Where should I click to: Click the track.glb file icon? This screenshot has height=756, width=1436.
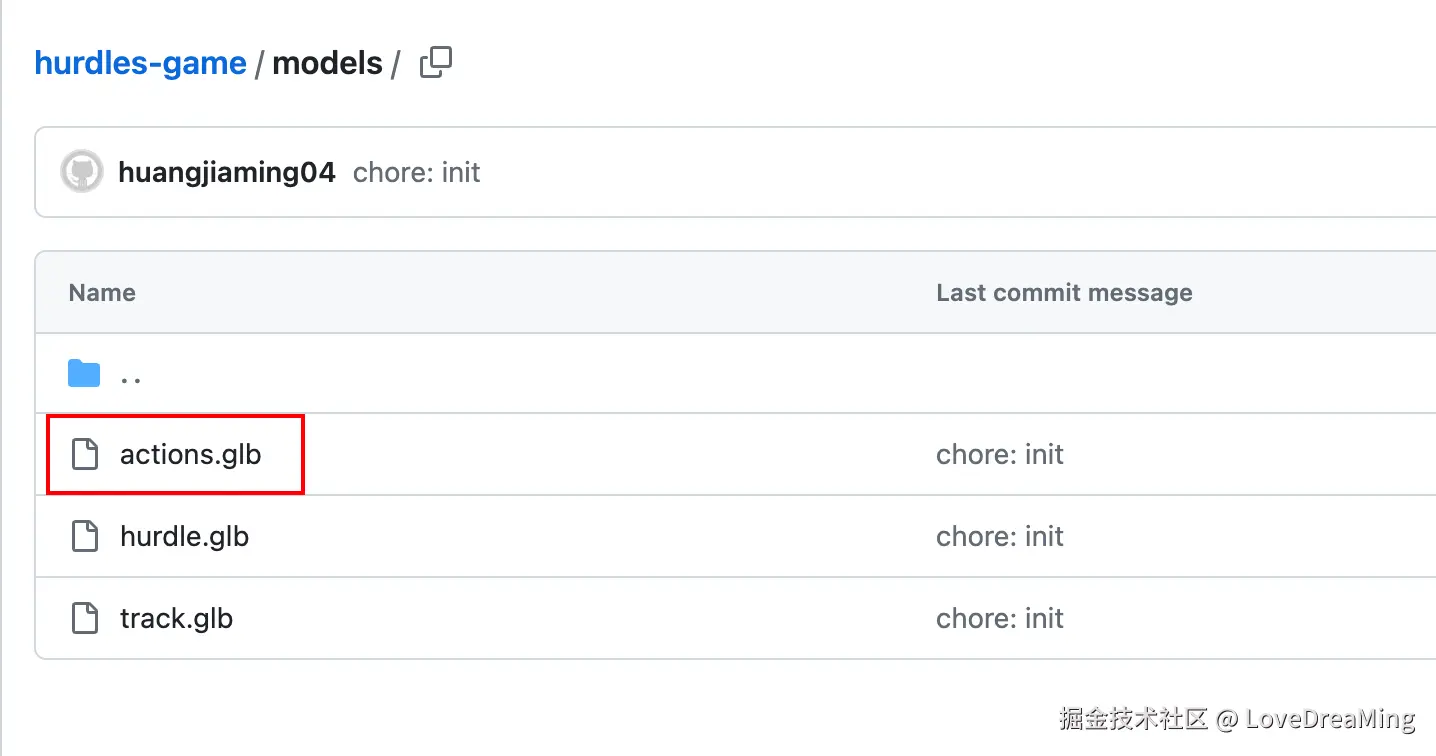85,618
